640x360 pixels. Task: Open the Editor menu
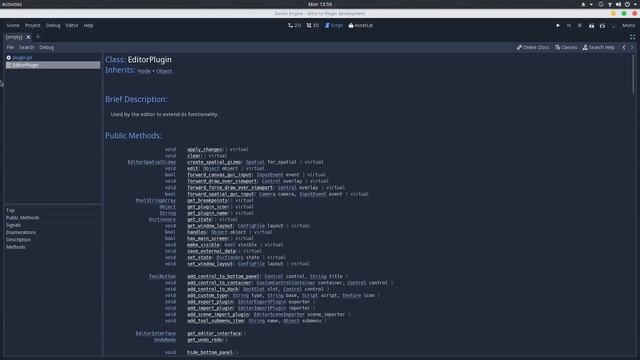pos(72,25)
